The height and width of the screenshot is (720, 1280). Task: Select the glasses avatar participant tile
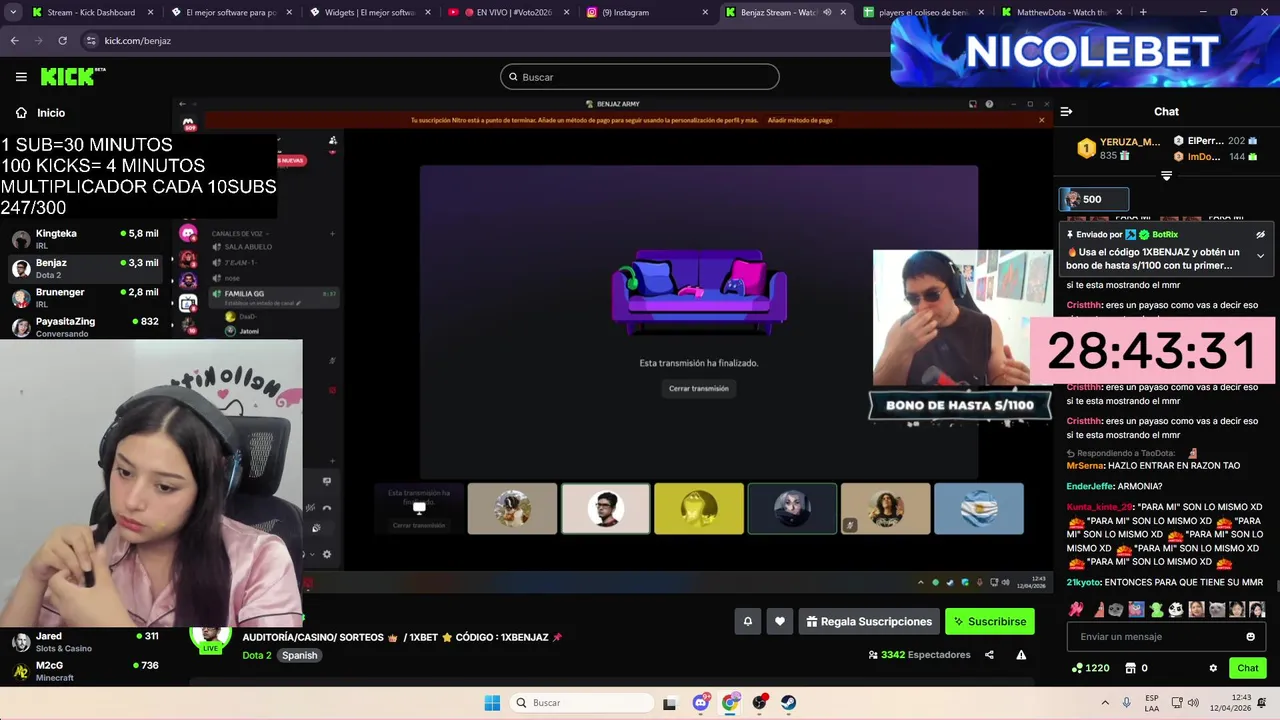(605, 509)
